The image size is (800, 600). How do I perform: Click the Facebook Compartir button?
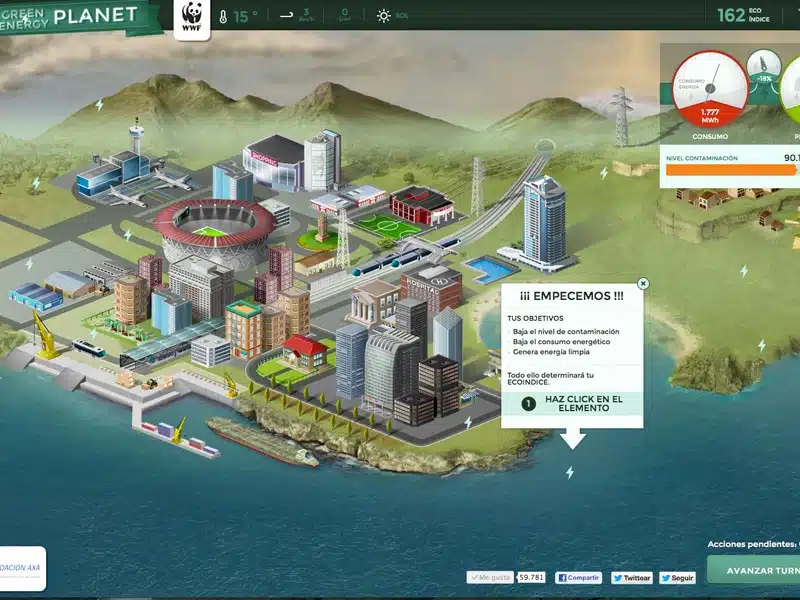click(578, 578)
